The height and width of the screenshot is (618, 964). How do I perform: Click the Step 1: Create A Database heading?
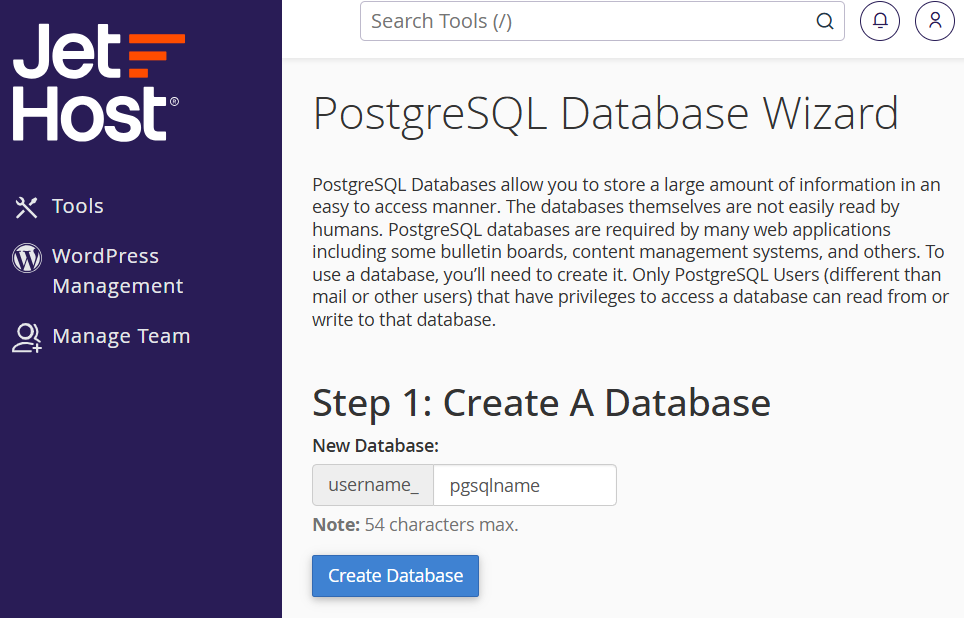[x=541, y=404]
